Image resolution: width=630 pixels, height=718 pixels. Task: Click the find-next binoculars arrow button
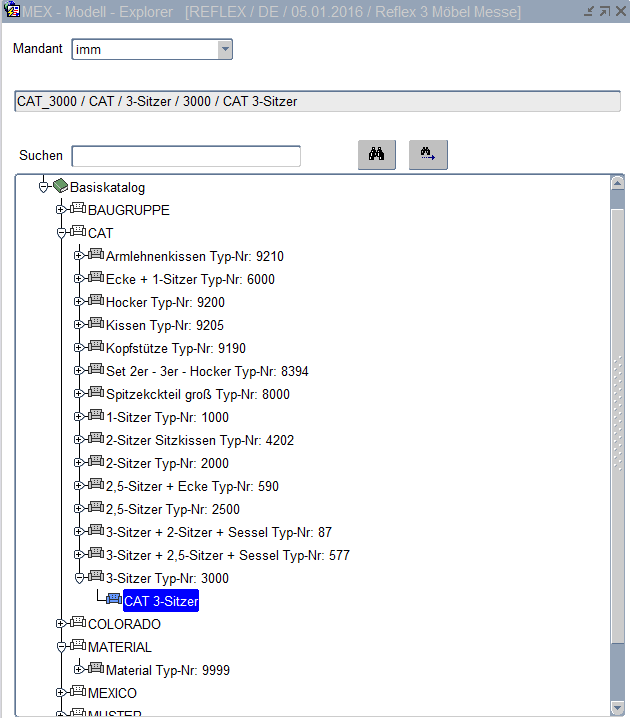(428, 155)
